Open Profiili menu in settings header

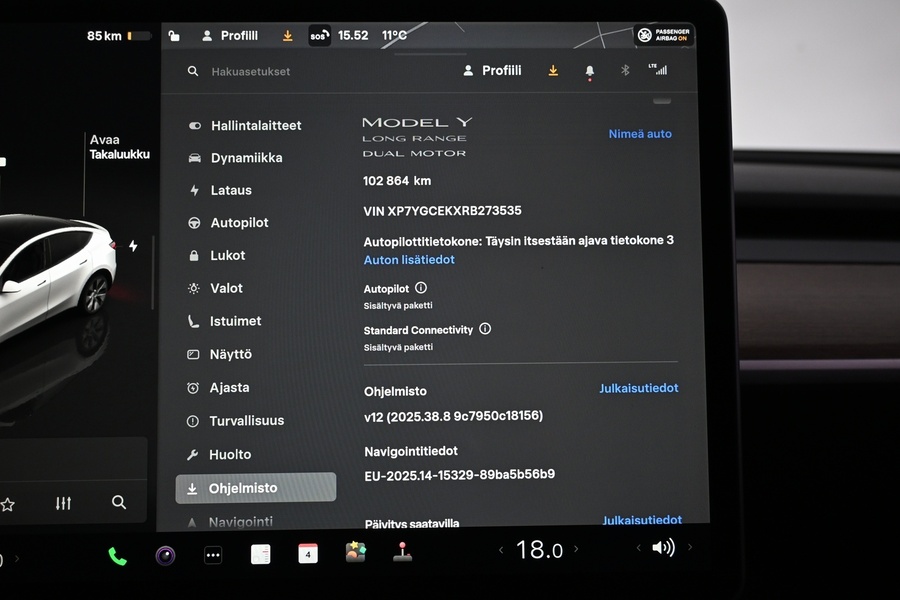click(492, 71)
